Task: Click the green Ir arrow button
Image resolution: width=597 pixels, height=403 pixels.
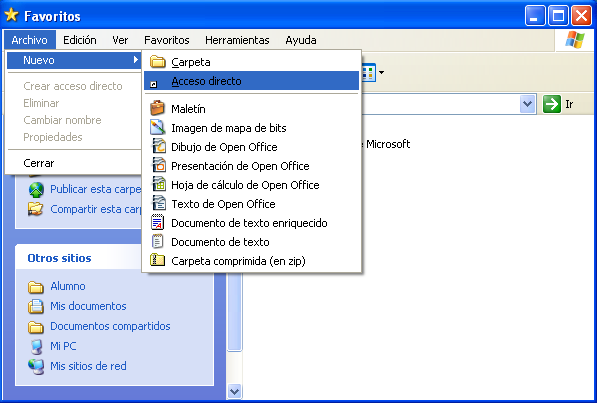Action: click(x=552, y=104)
